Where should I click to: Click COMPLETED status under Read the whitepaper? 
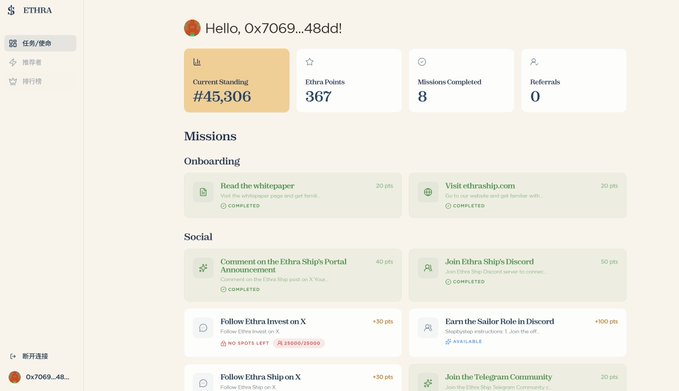pyautogui.click(x=240, y=206)
